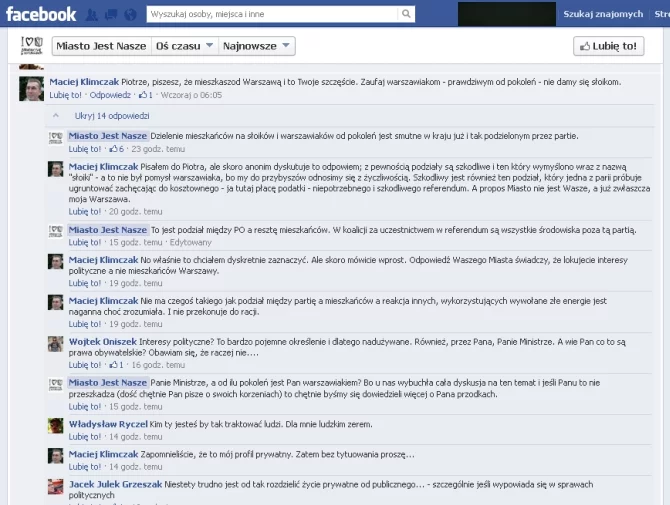Click Wojtek Oniszek's profile picture
This screenshot has width=670, height=505.
[x=57, y=343]
